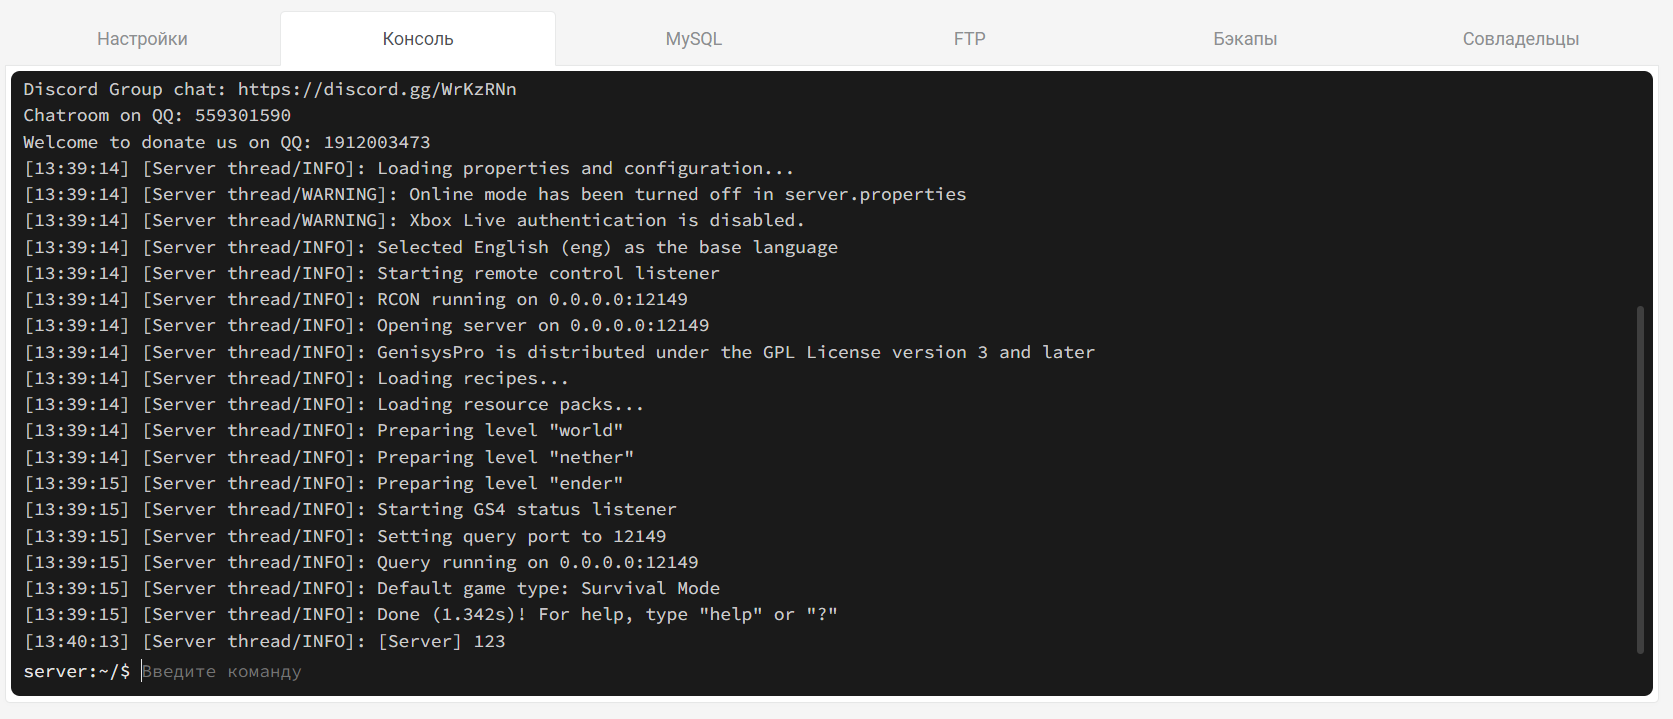Click the RCON running on 0.0.0.0:12149 line
The image size is (1673, 719).
coord(356,299)
